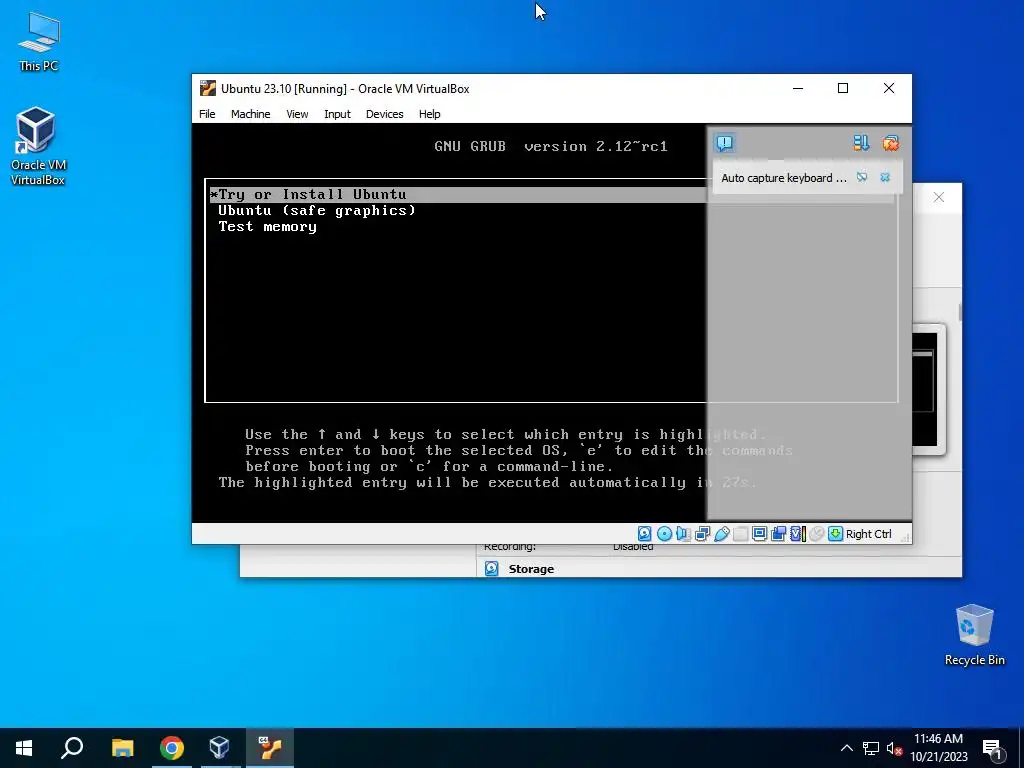Open the Machine menu

pos(250,114)
